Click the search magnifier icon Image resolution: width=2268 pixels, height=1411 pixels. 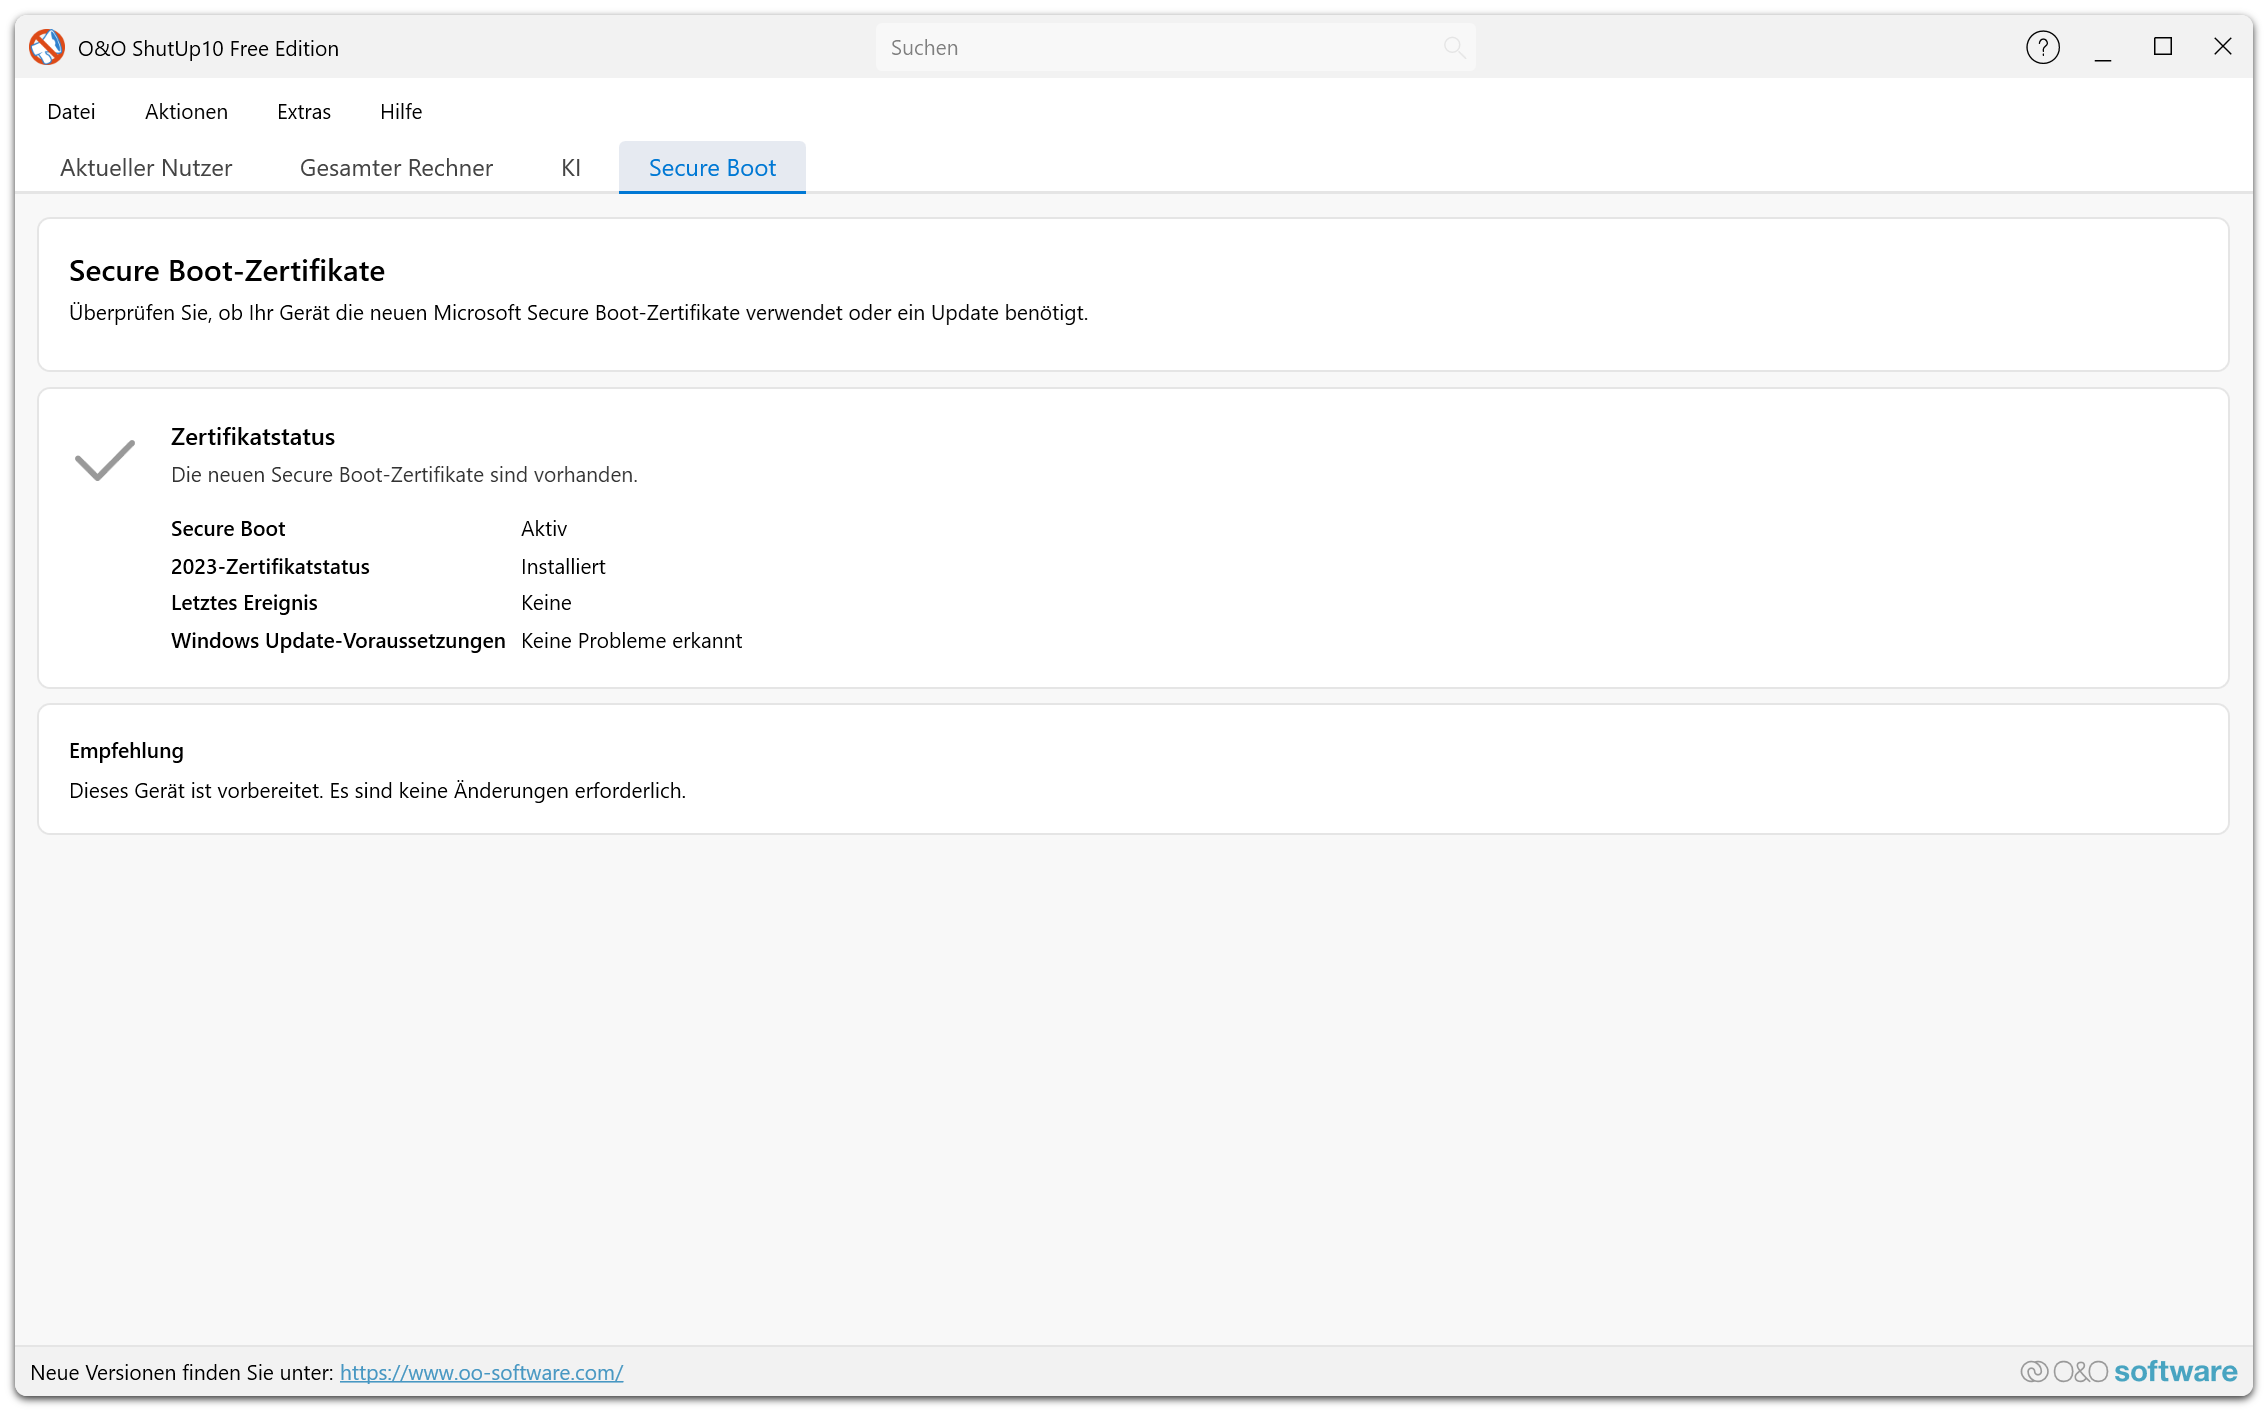(1454, 47)
